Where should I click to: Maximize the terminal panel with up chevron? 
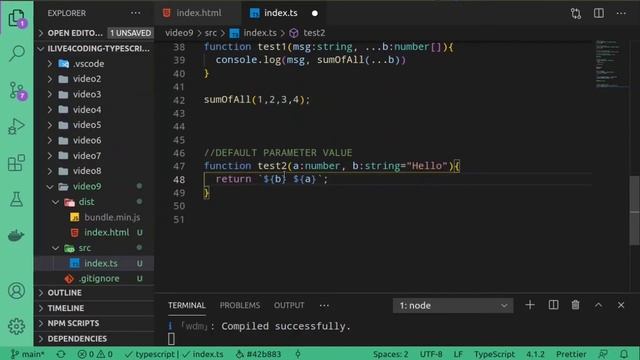click(598, 305)
